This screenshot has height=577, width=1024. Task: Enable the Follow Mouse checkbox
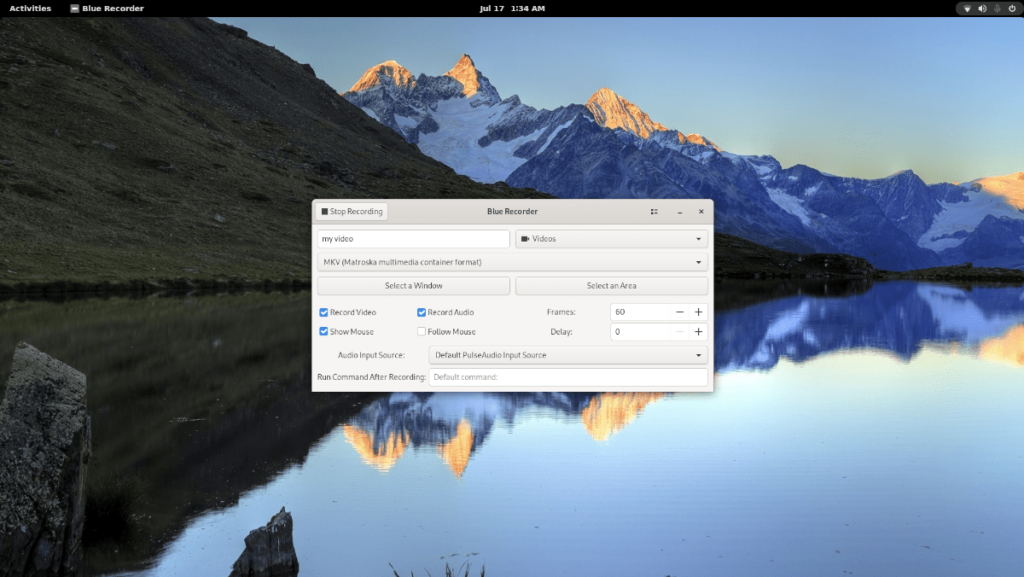click(x=422, y=332)
